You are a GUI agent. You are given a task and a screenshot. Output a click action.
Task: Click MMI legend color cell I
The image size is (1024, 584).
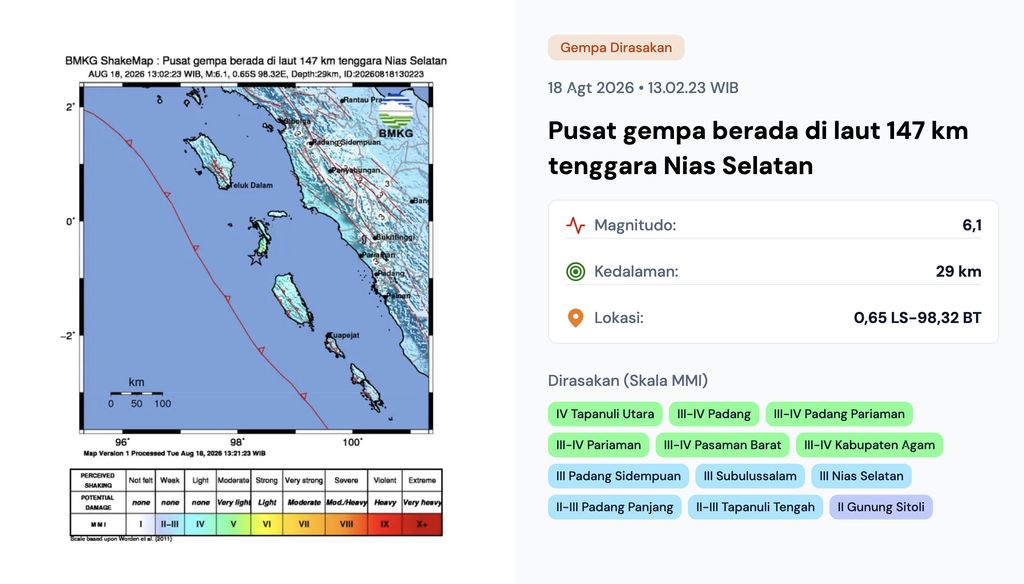[140, 524]
